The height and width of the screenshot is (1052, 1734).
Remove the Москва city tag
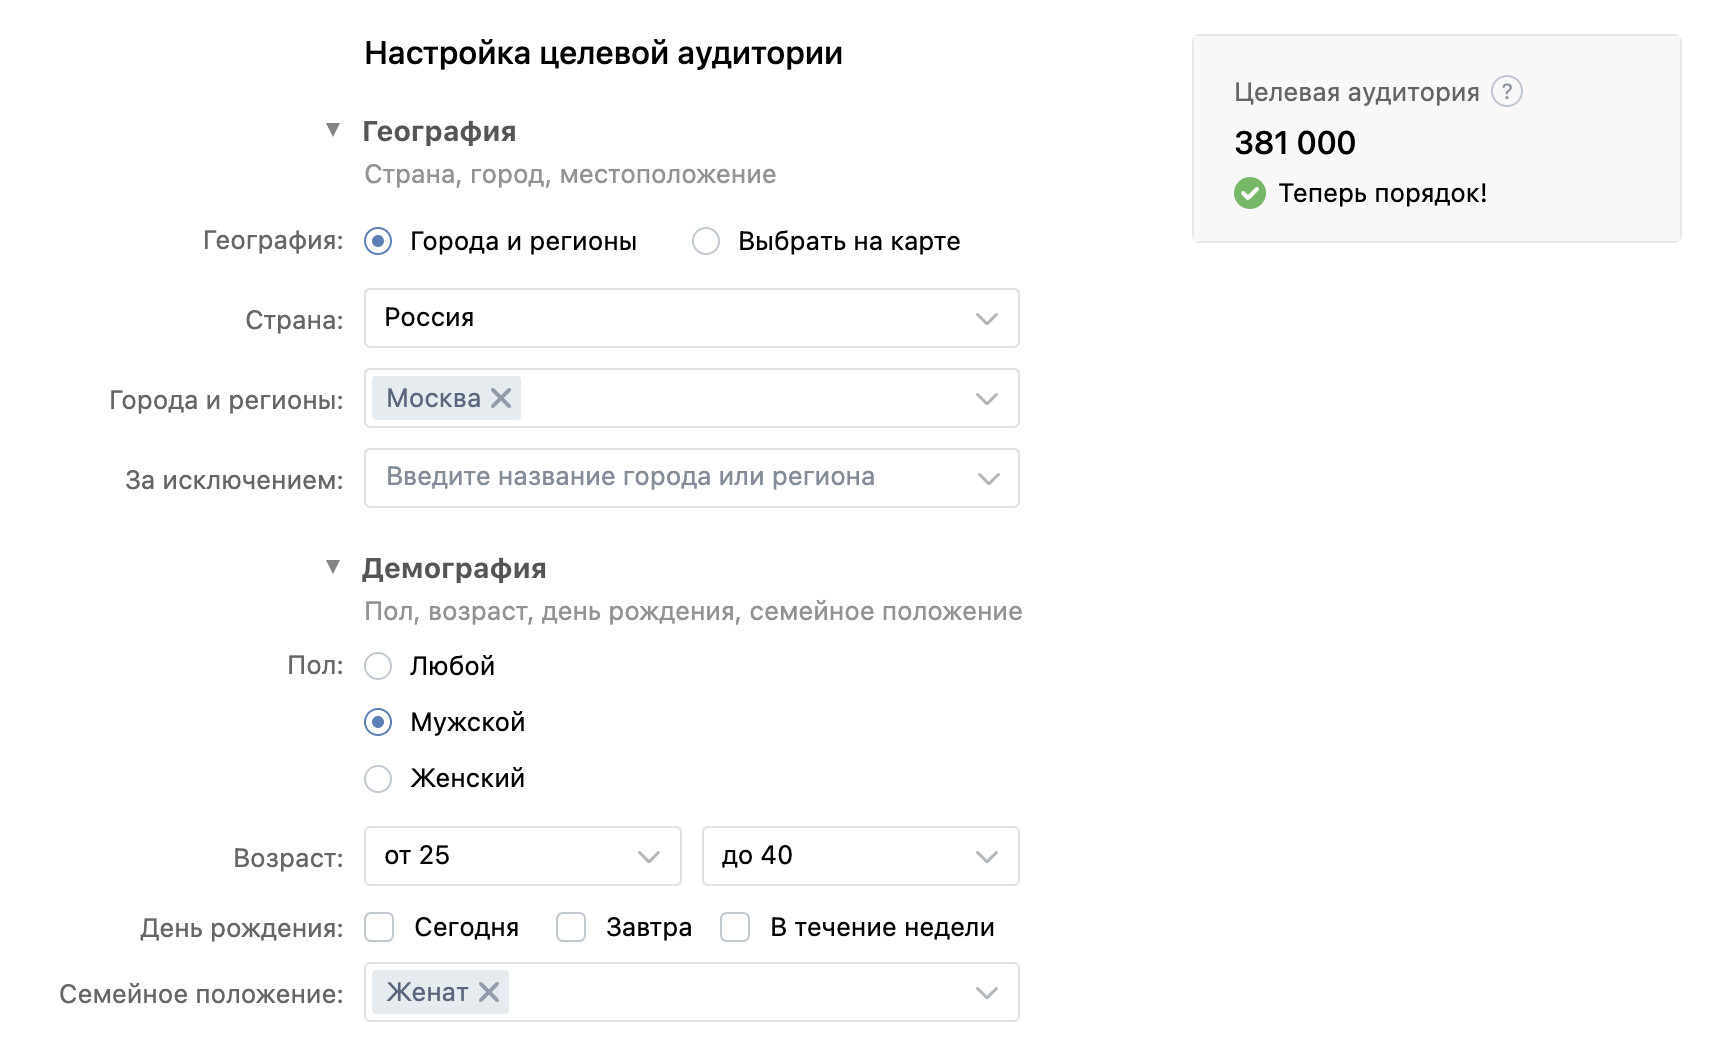[x=501, y=398]
